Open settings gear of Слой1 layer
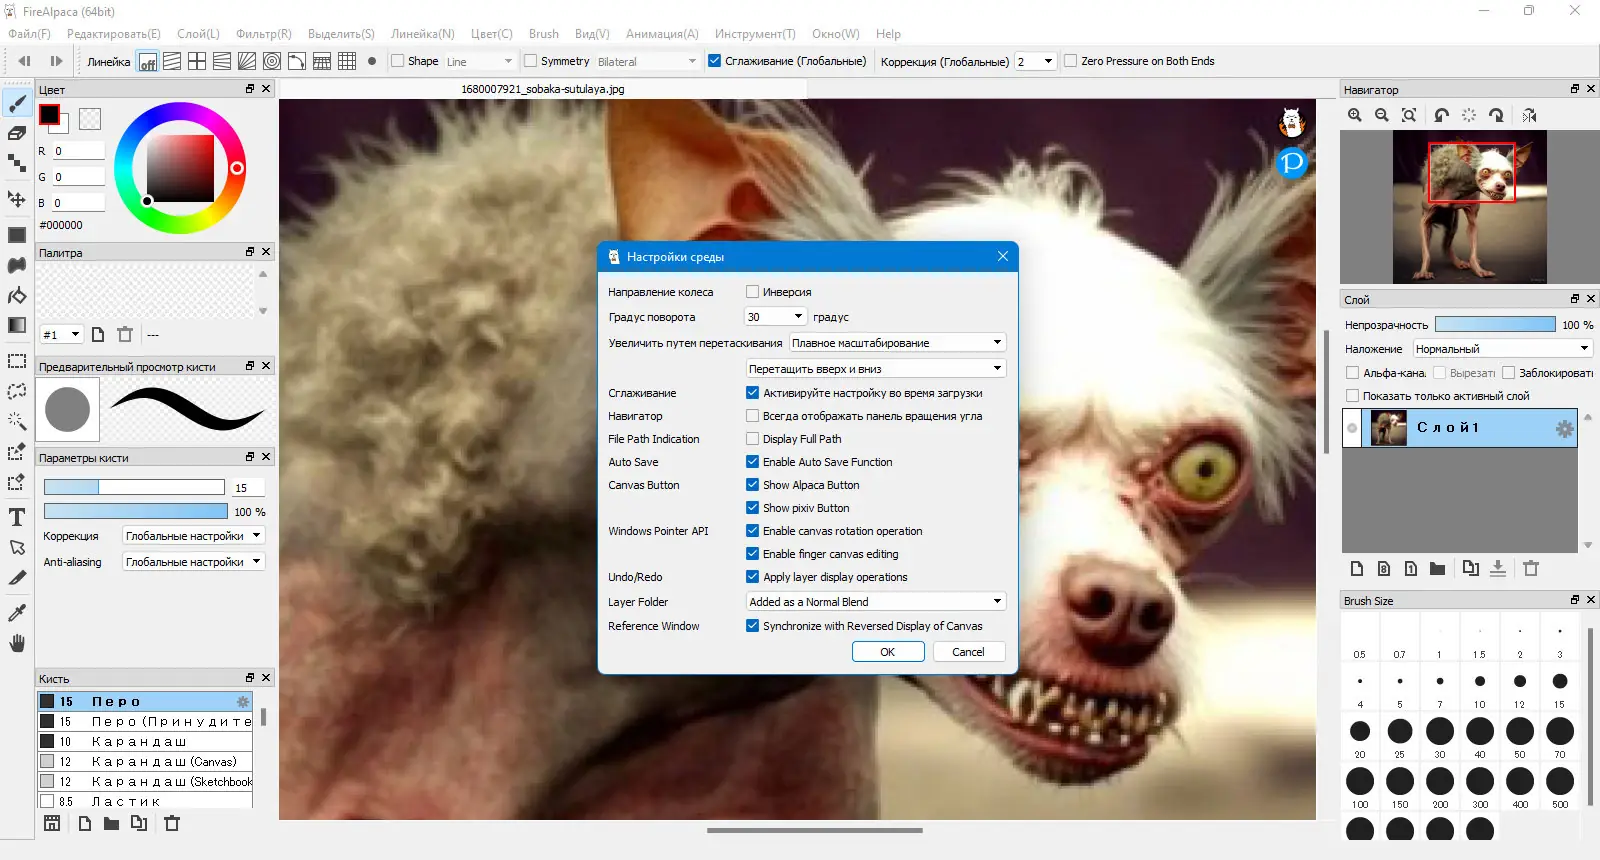The width and height of the screenshot is (1600, 860). coord(1564,429)
